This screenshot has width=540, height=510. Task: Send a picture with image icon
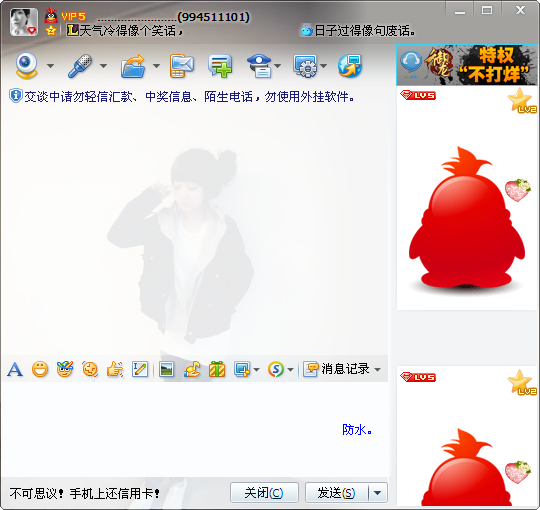pos(167,369)
